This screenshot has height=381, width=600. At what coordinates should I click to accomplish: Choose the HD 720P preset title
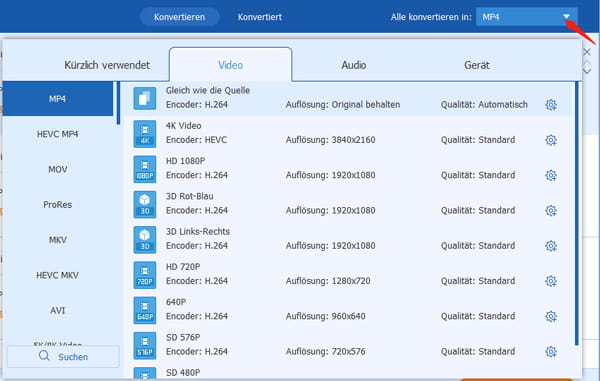183,267
